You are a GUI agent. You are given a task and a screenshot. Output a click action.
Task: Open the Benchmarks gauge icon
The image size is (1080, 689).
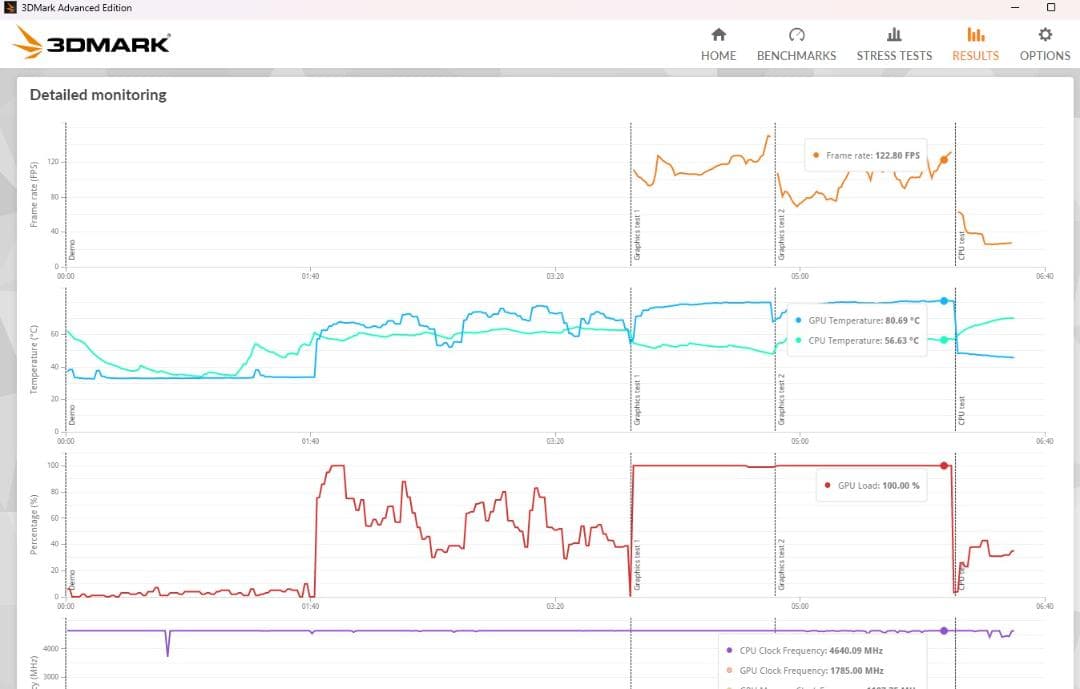796,34
